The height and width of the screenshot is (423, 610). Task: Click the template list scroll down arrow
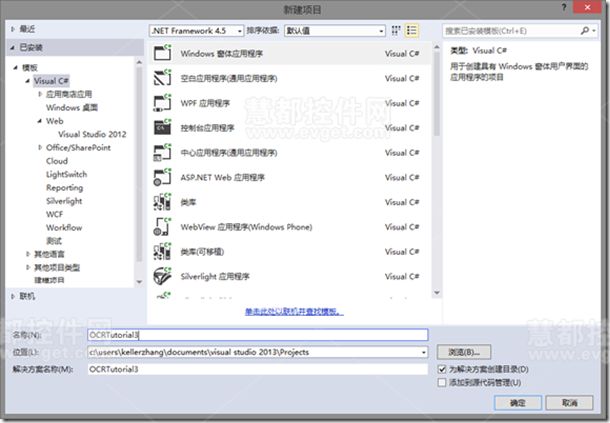[436, 292]
